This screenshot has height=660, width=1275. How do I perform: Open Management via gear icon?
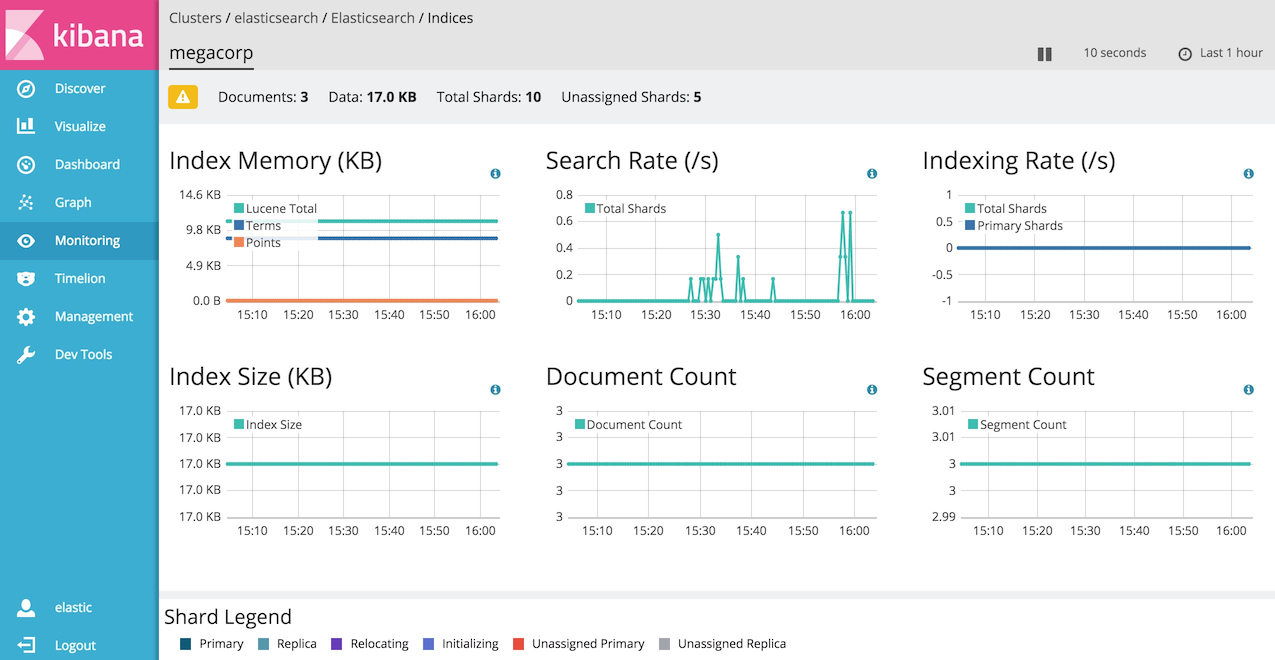pos(26,317)
